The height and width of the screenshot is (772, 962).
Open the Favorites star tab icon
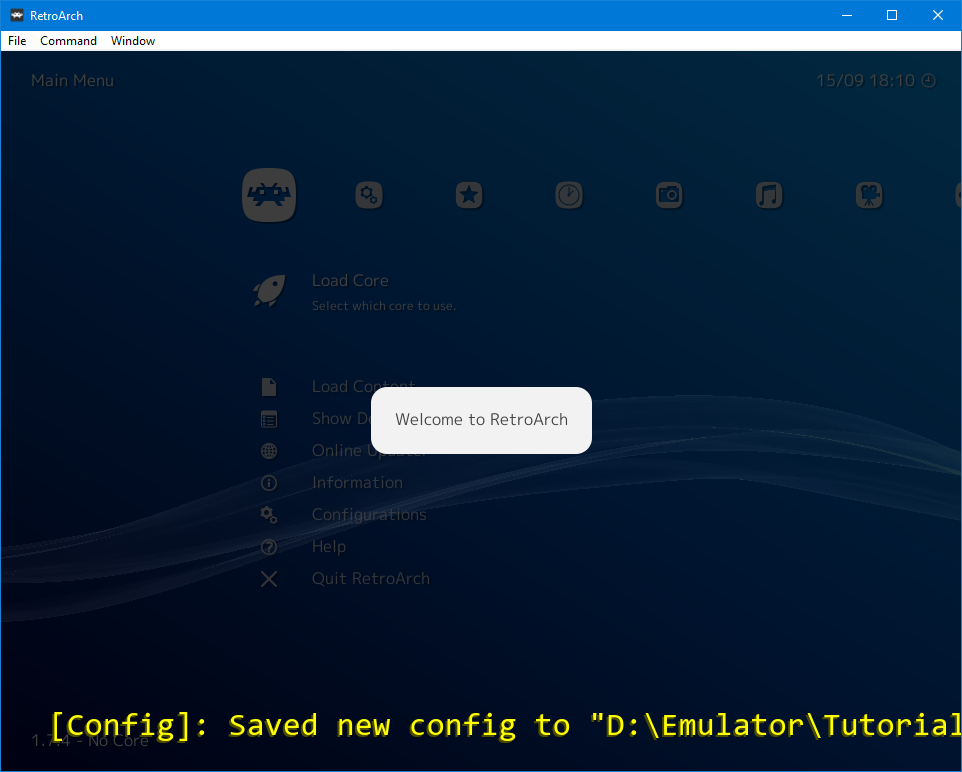469,196
